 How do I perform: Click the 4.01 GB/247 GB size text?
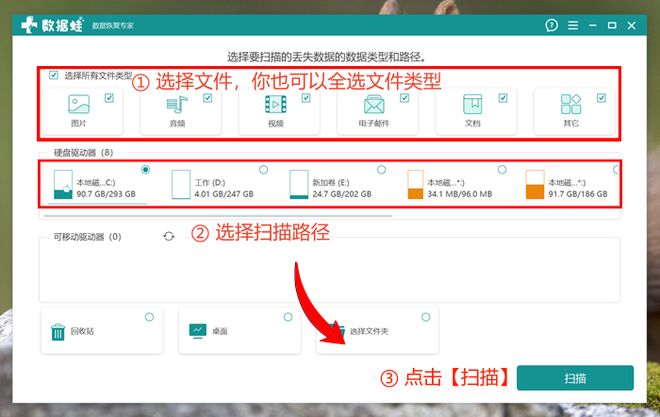(224, 194)
